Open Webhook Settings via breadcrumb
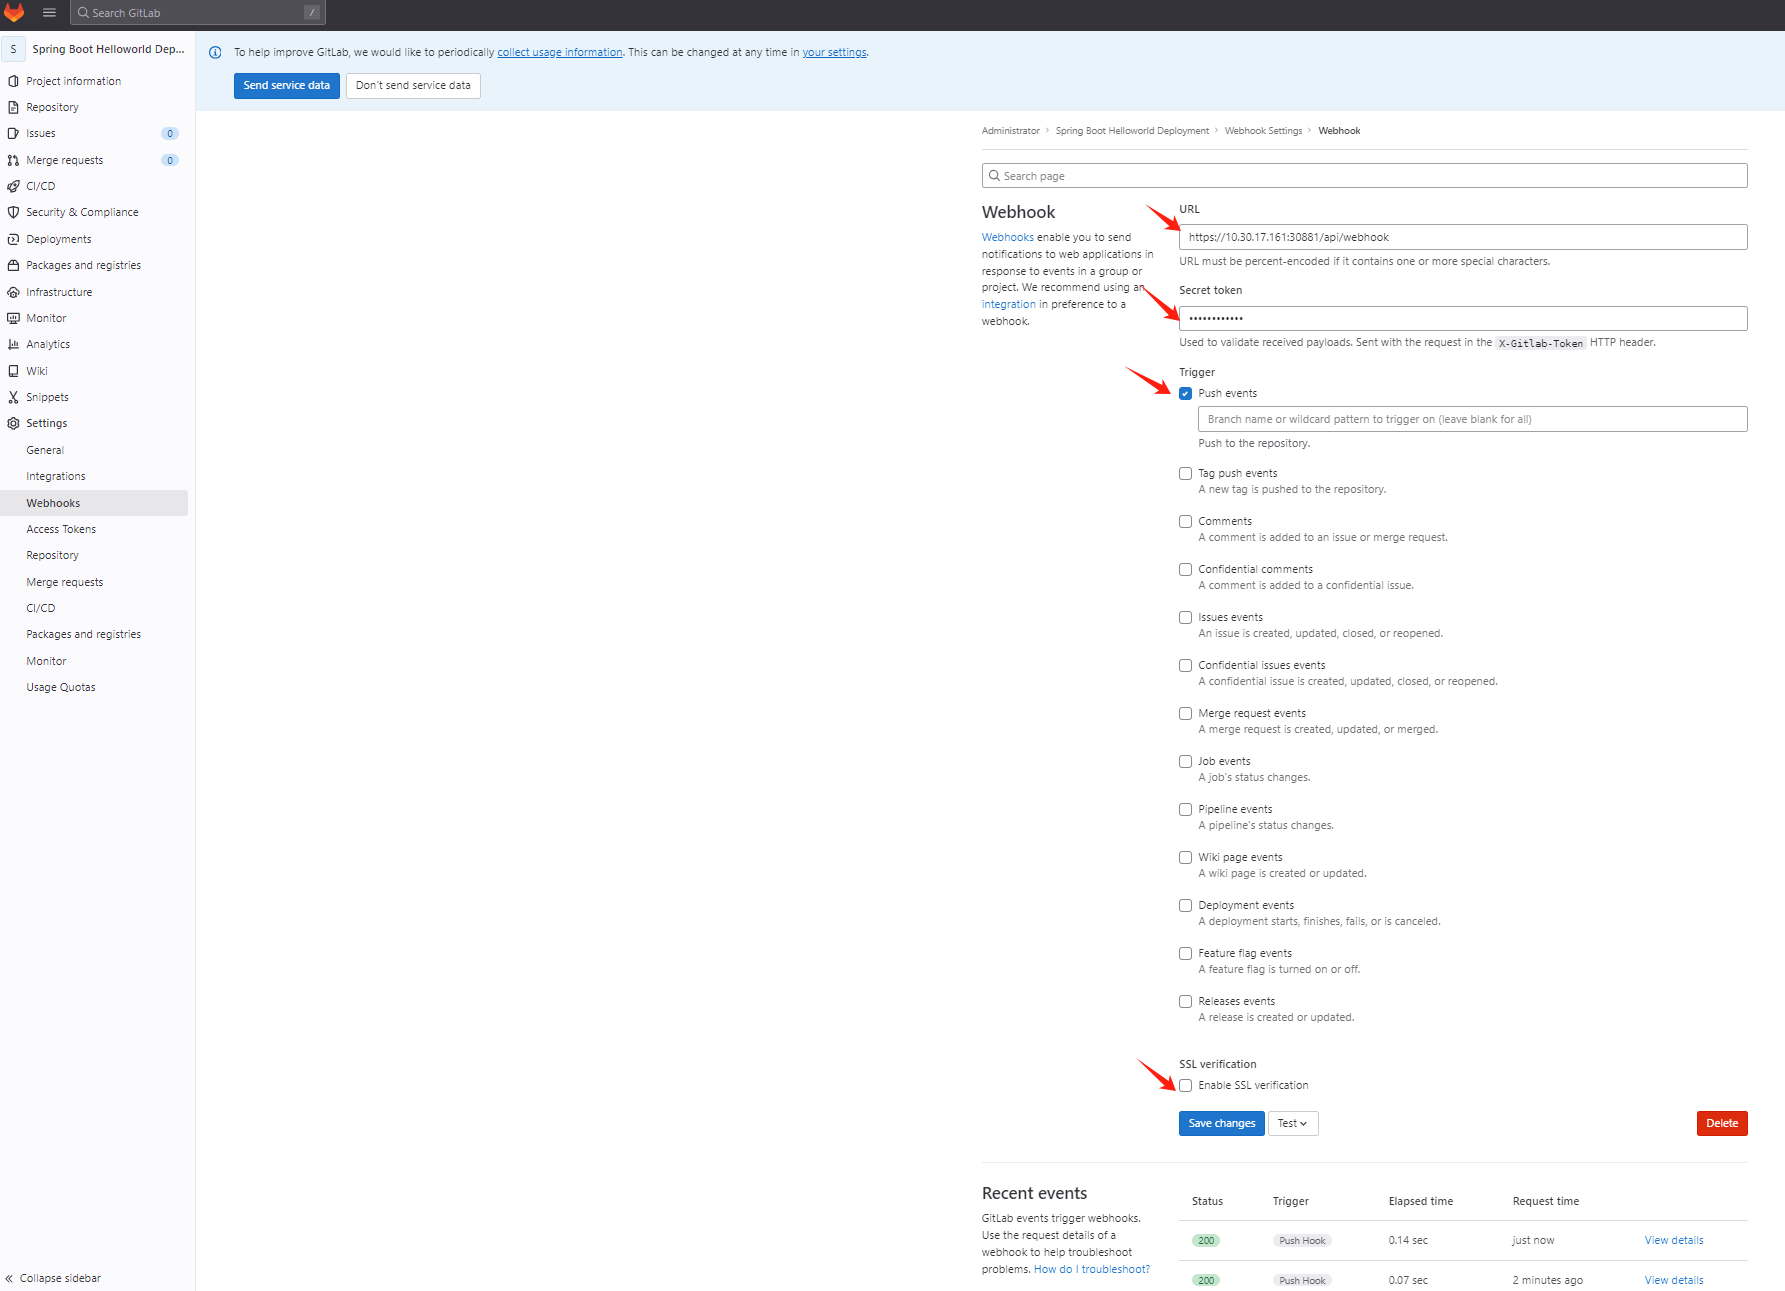The height and width of the screenshot is (1291, 1785). [1263, 130]
